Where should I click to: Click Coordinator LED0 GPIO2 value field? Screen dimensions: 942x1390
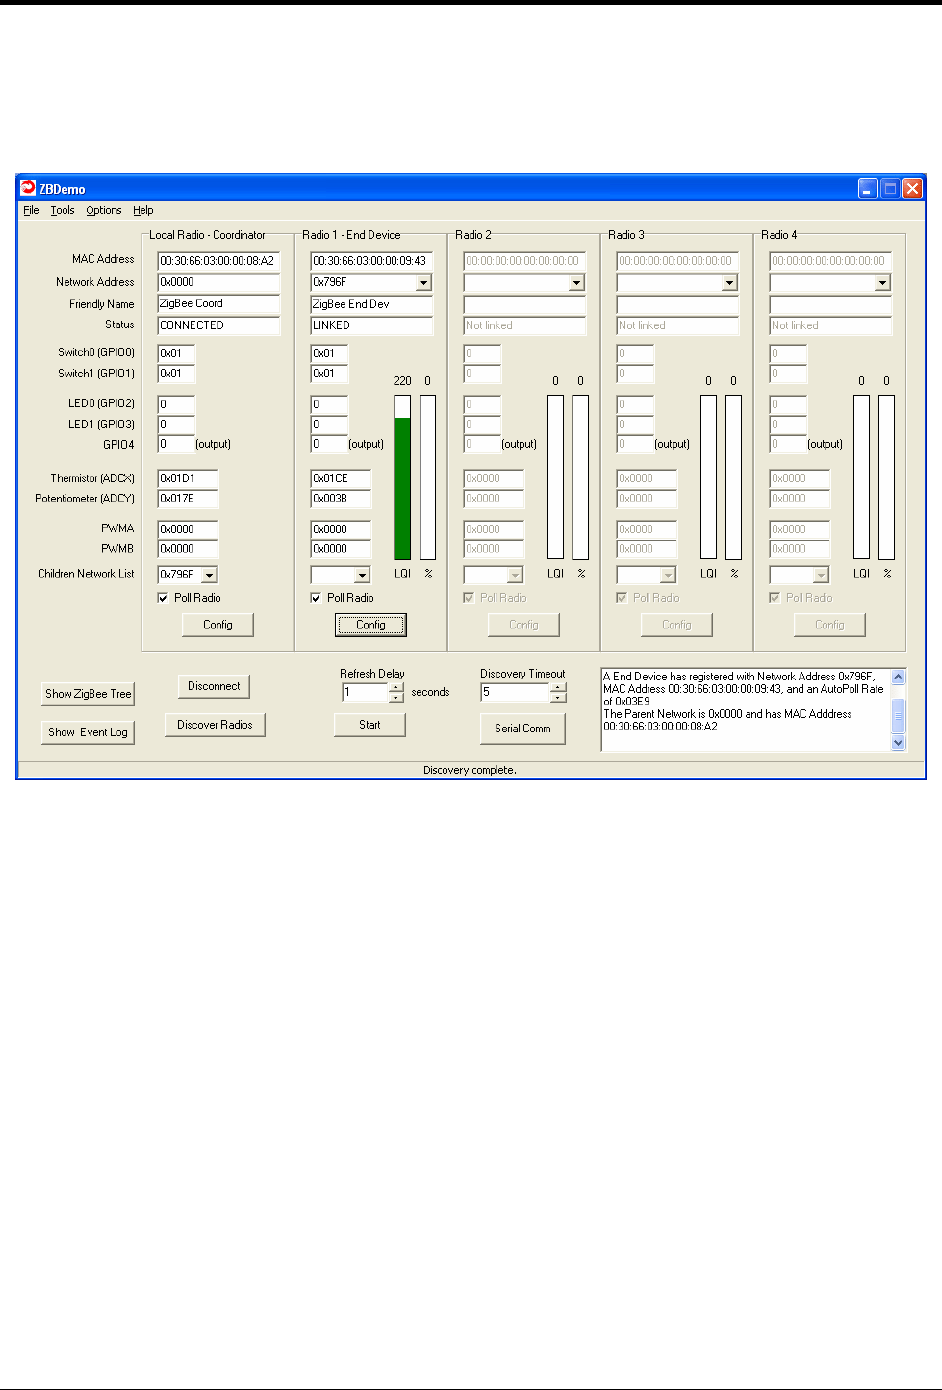pos(176,405)
